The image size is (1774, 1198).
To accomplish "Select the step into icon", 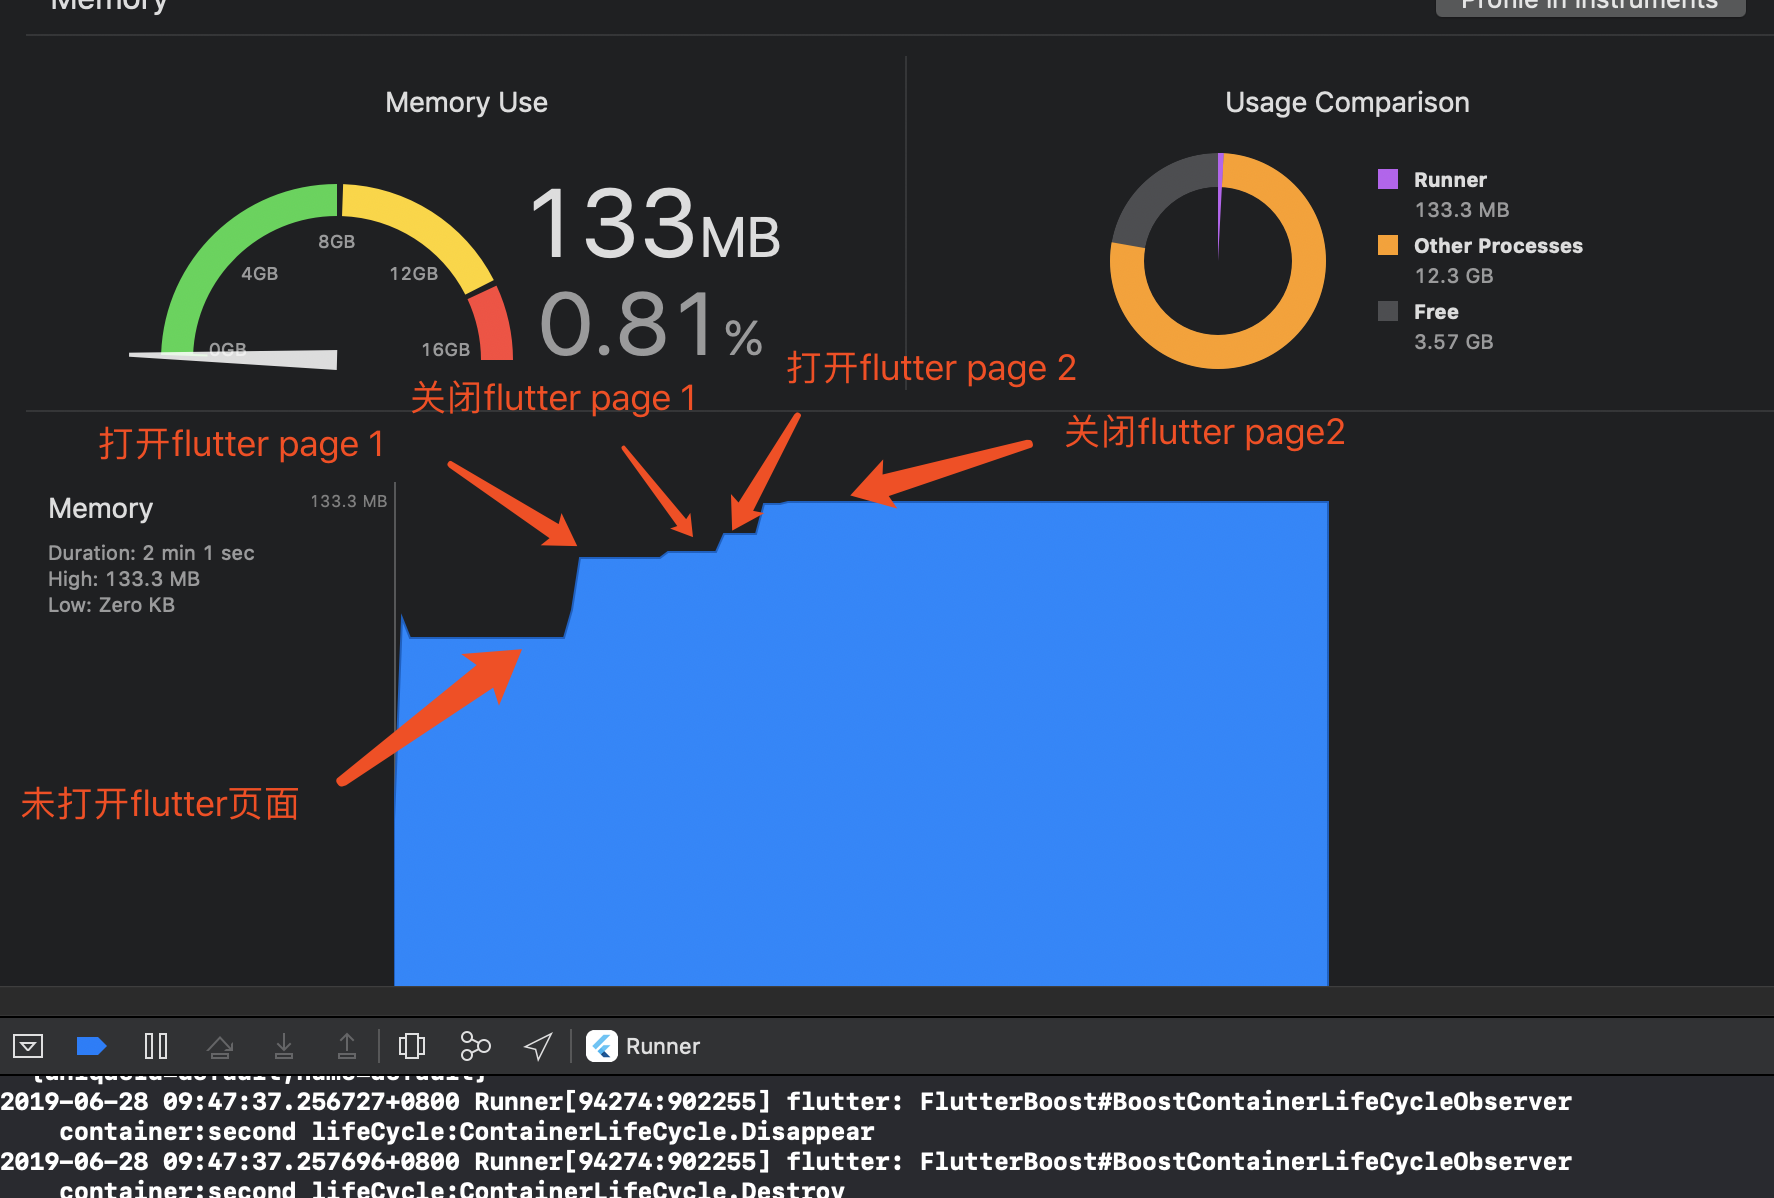I will pos(284,1046).
